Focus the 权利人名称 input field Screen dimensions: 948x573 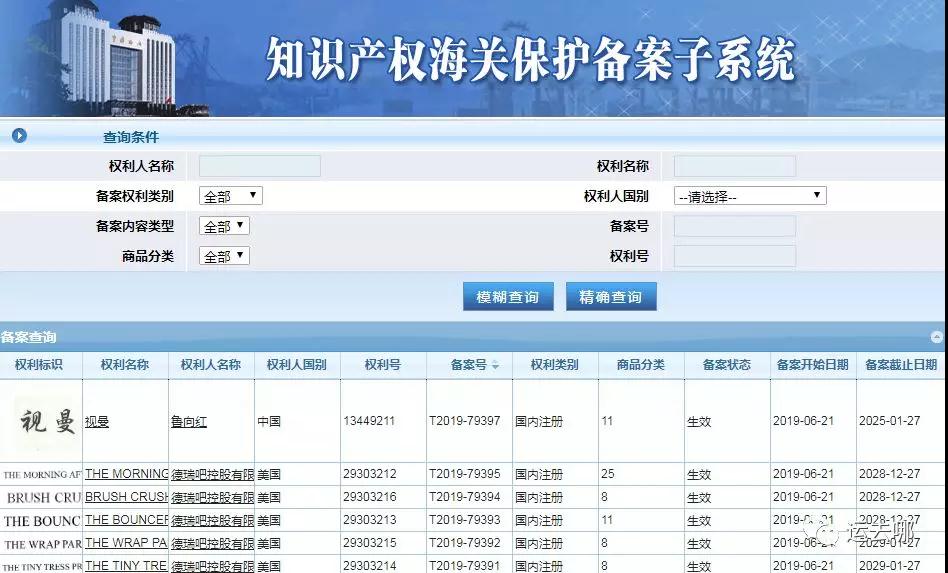259,166
